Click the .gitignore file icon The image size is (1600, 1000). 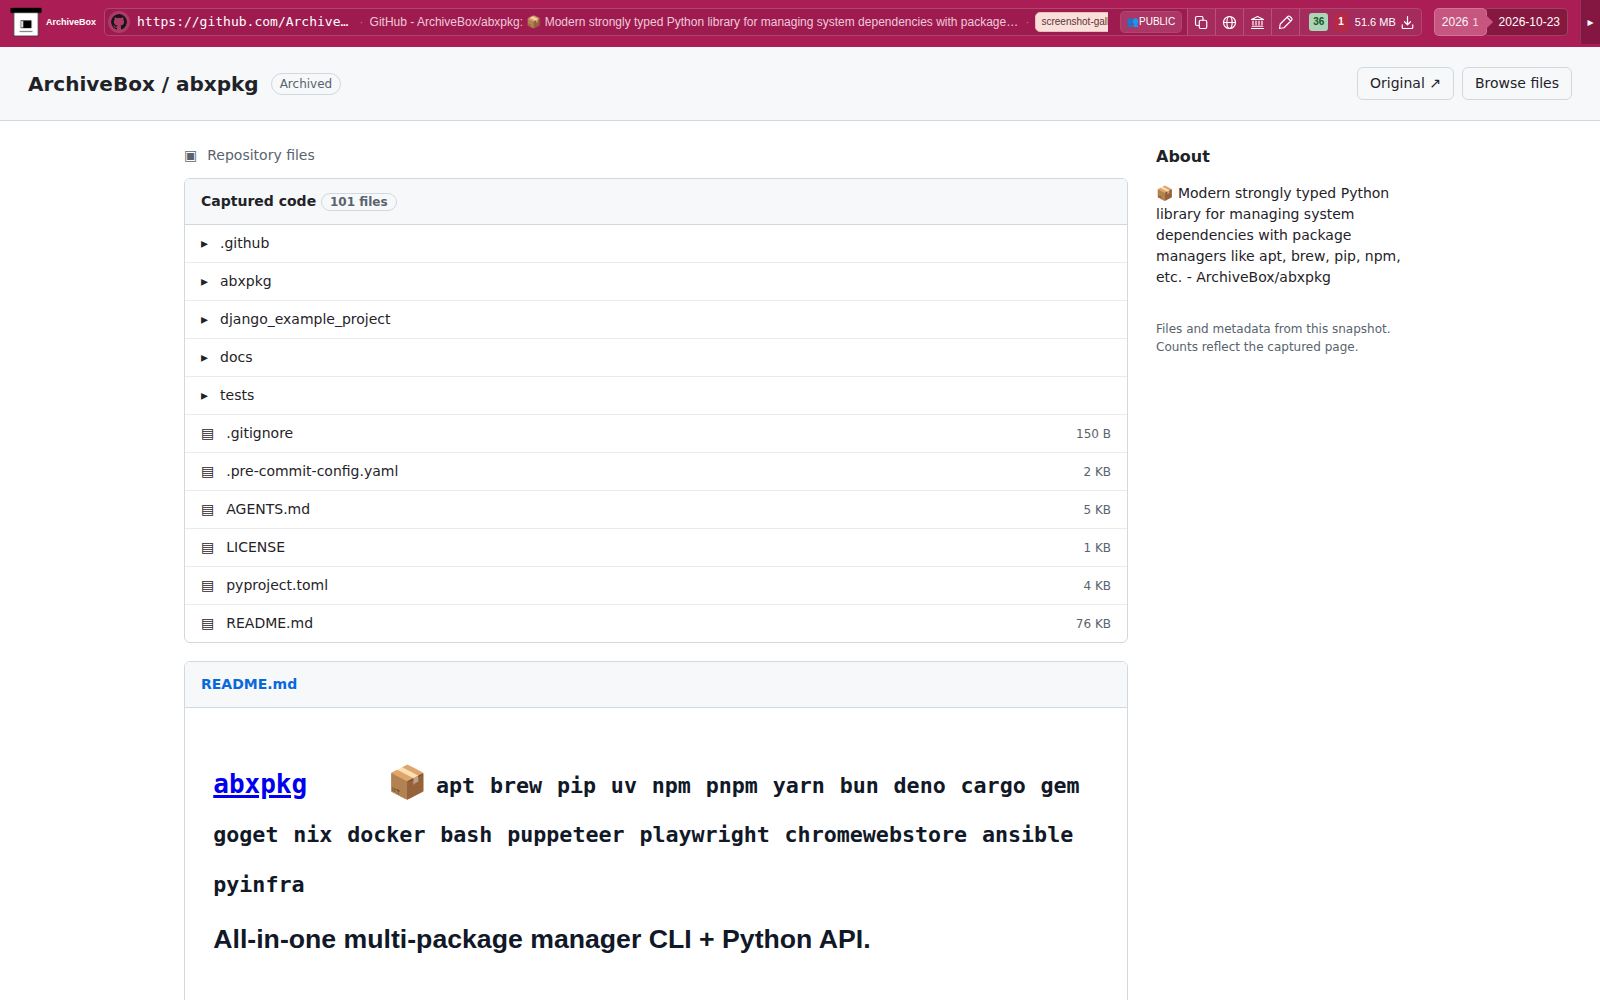click(x=208, y=434)
